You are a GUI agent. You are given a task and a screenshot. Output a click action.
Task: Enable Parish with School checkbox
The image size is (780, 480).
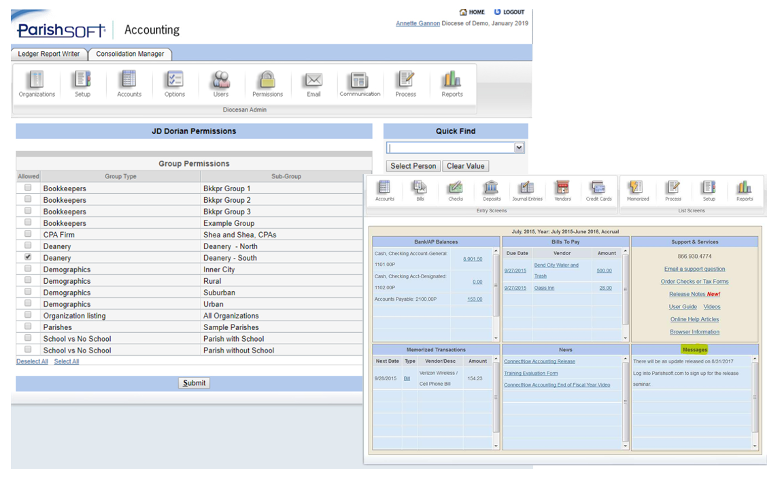coord(28,338)
